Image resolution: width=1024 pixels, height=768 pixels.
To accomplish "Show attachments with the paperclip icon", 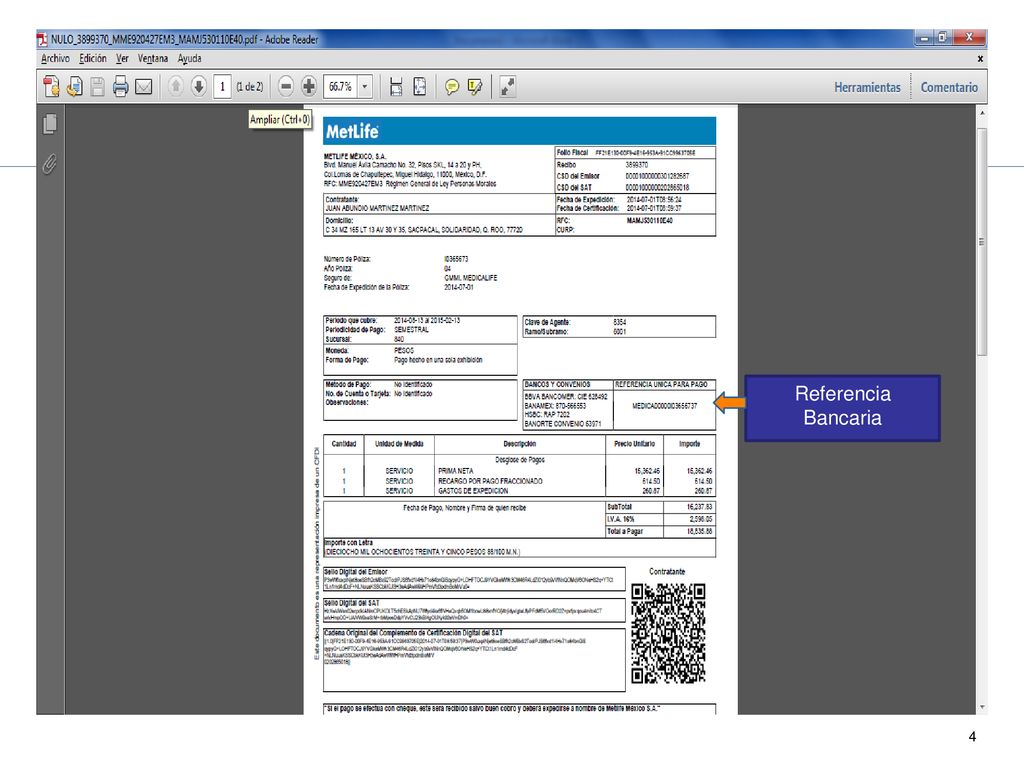I will click(x=50, y=163).
